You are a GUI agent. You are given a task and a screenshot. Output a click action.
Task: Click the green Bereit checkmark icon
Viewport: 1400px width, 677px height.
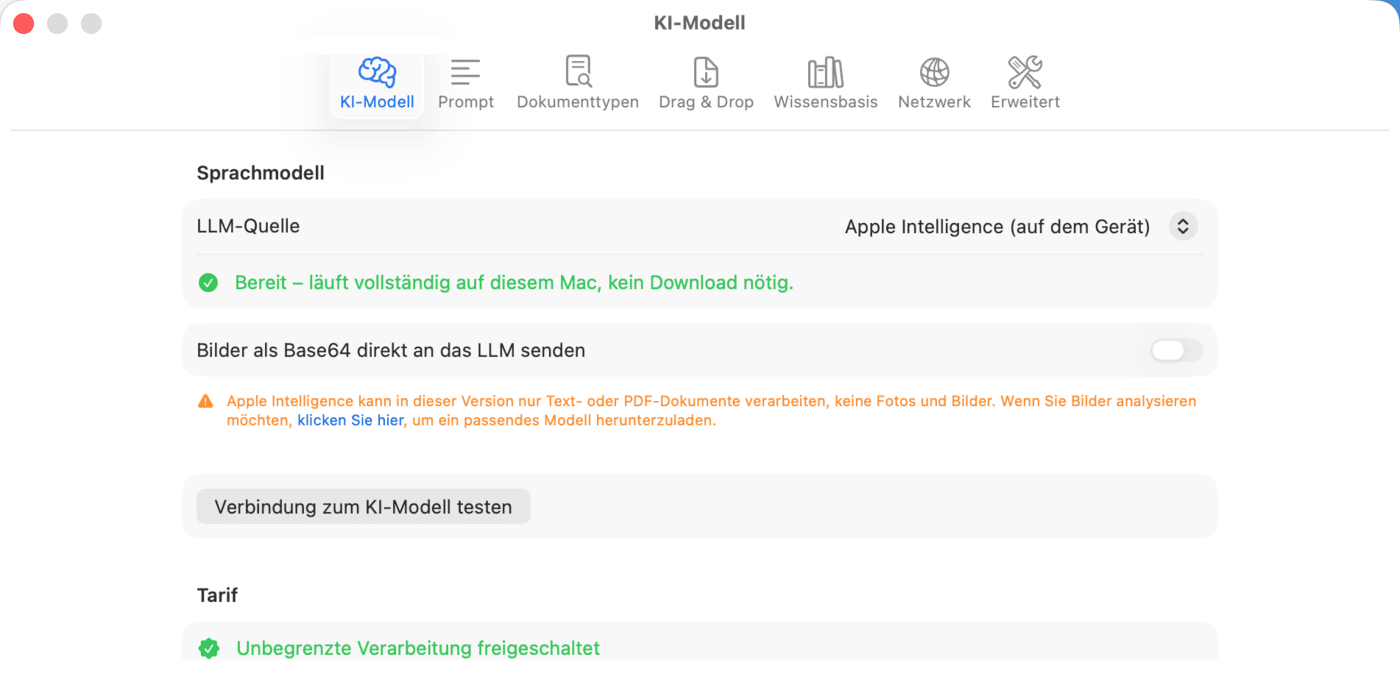208,283
